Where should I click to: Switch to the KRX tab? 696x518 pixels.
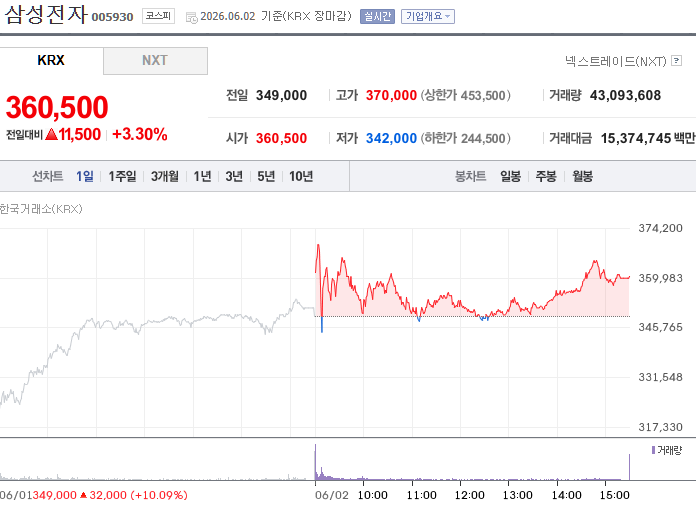tap(51, 60)
